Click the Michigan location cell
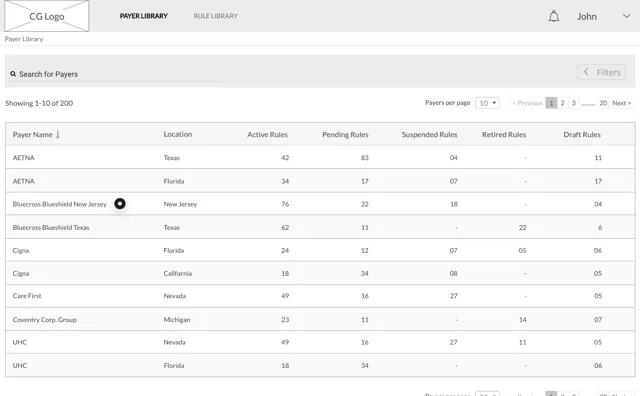 [177, 320]
